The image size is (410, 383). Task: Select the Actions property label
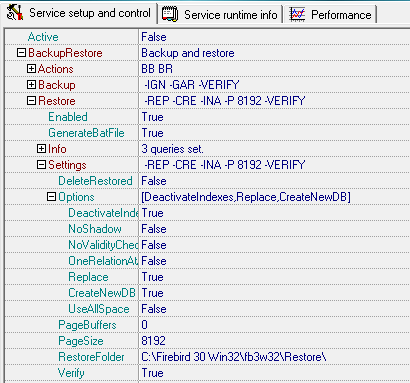pyautogui.click(x=56, y=69)
